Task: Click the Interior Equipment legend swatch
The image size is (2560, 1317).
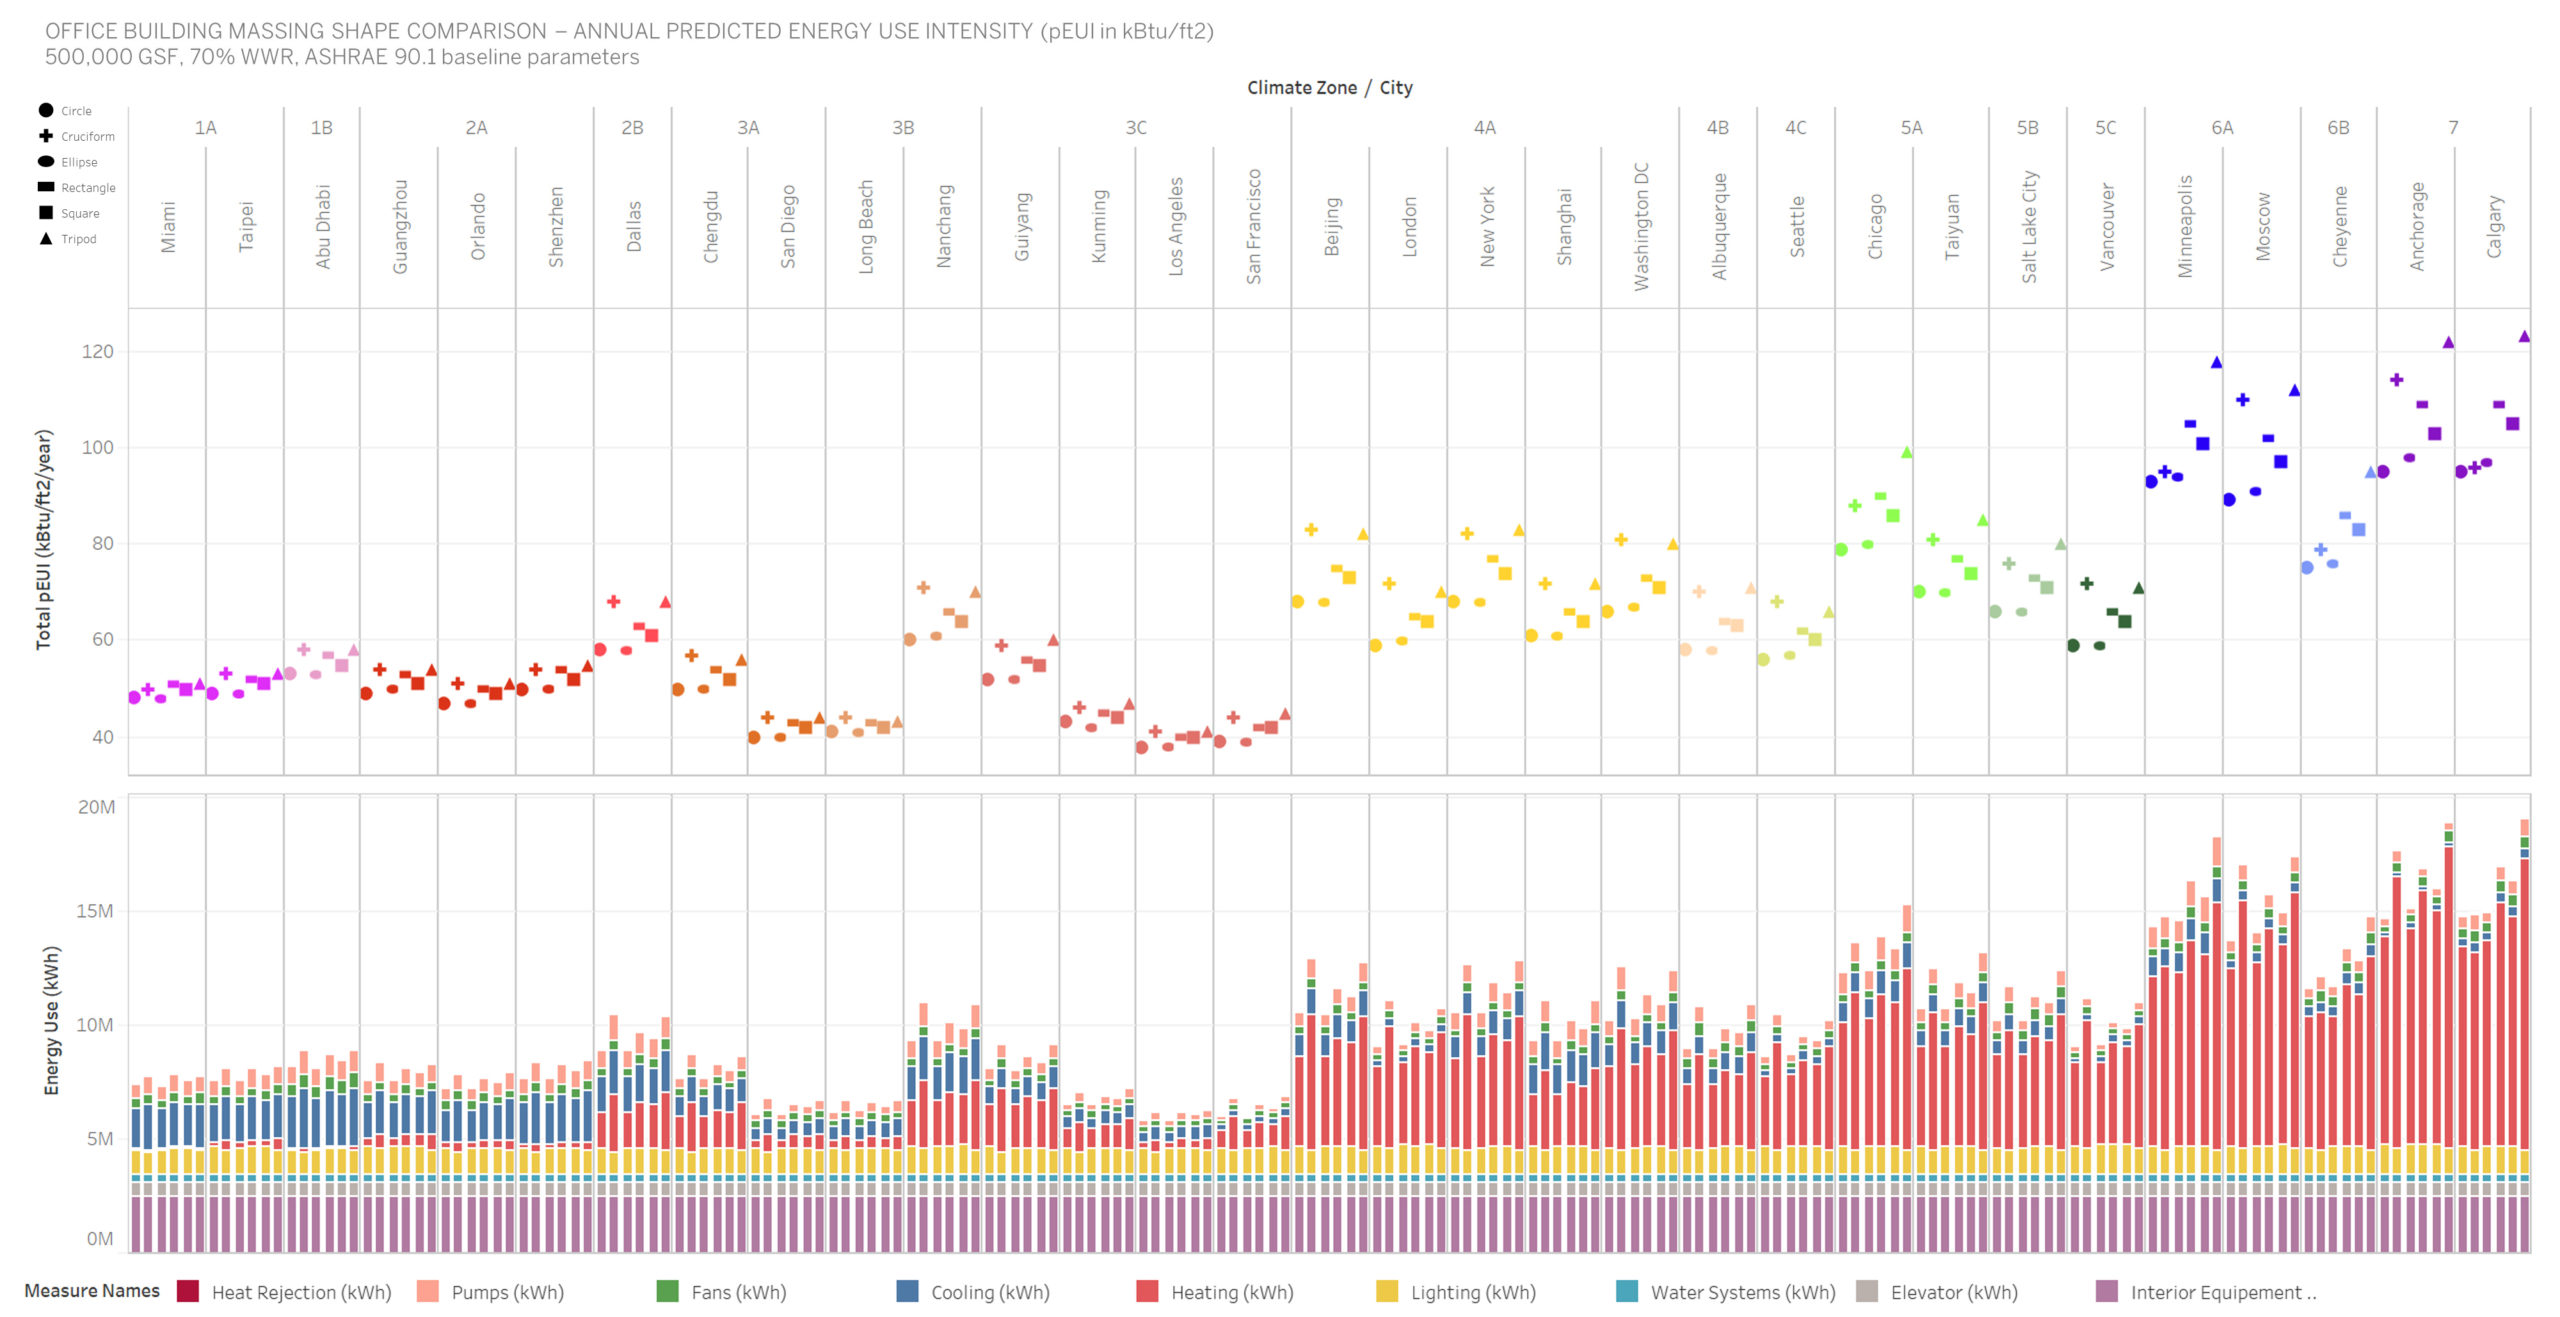Action: [x=2106, y=1291]
